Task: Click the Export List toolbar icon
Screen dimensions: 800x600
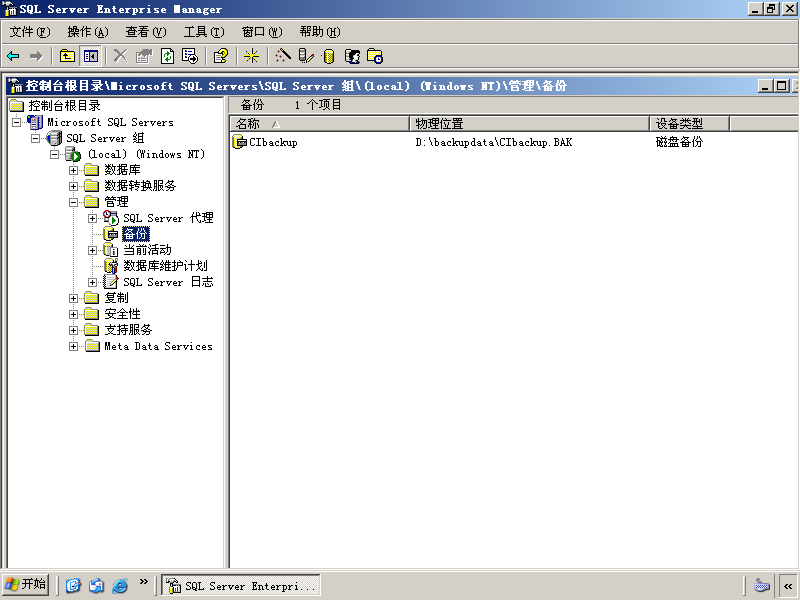Action: [190, 56]
